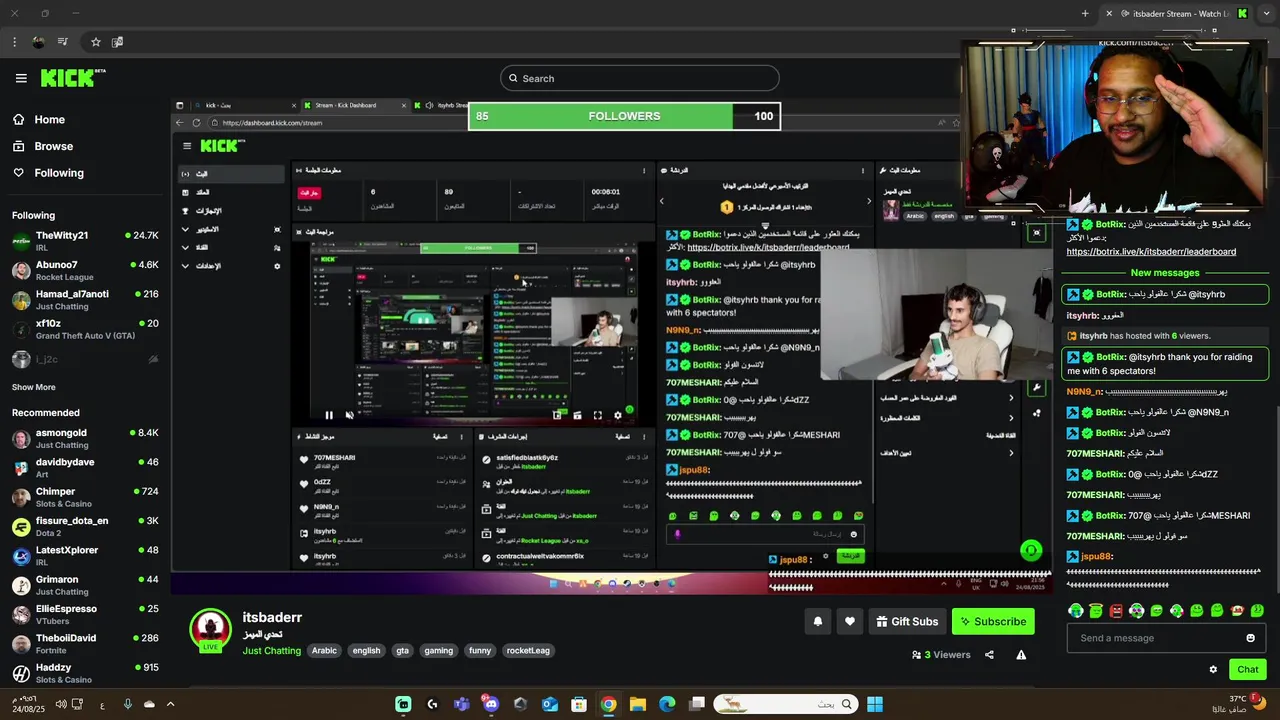
Task: Toggle follow heart button for itsbaderr
Action: pos(850,621)
